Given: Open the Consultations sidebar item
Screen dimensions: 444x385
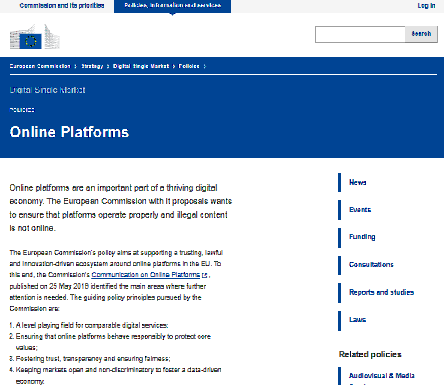Looking at the screenshot, I should (371, 265).
